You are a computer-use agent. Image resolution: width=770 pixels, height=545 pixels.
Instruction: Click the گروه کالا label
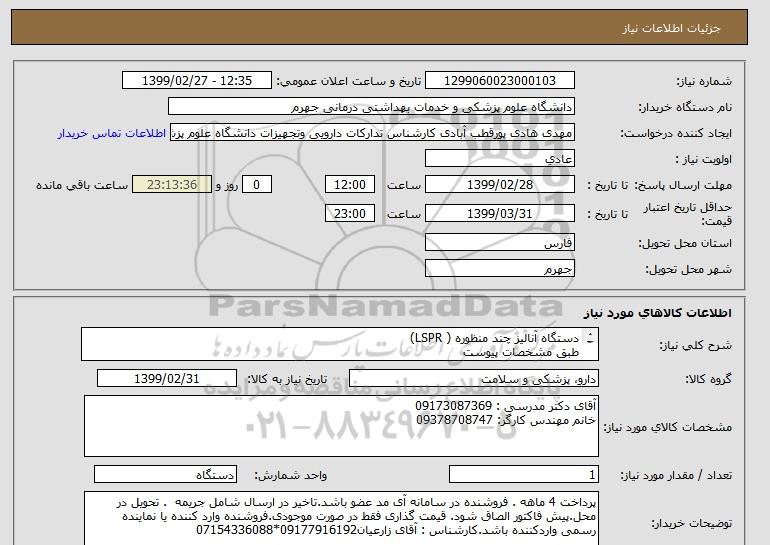[x=709, y=379]
